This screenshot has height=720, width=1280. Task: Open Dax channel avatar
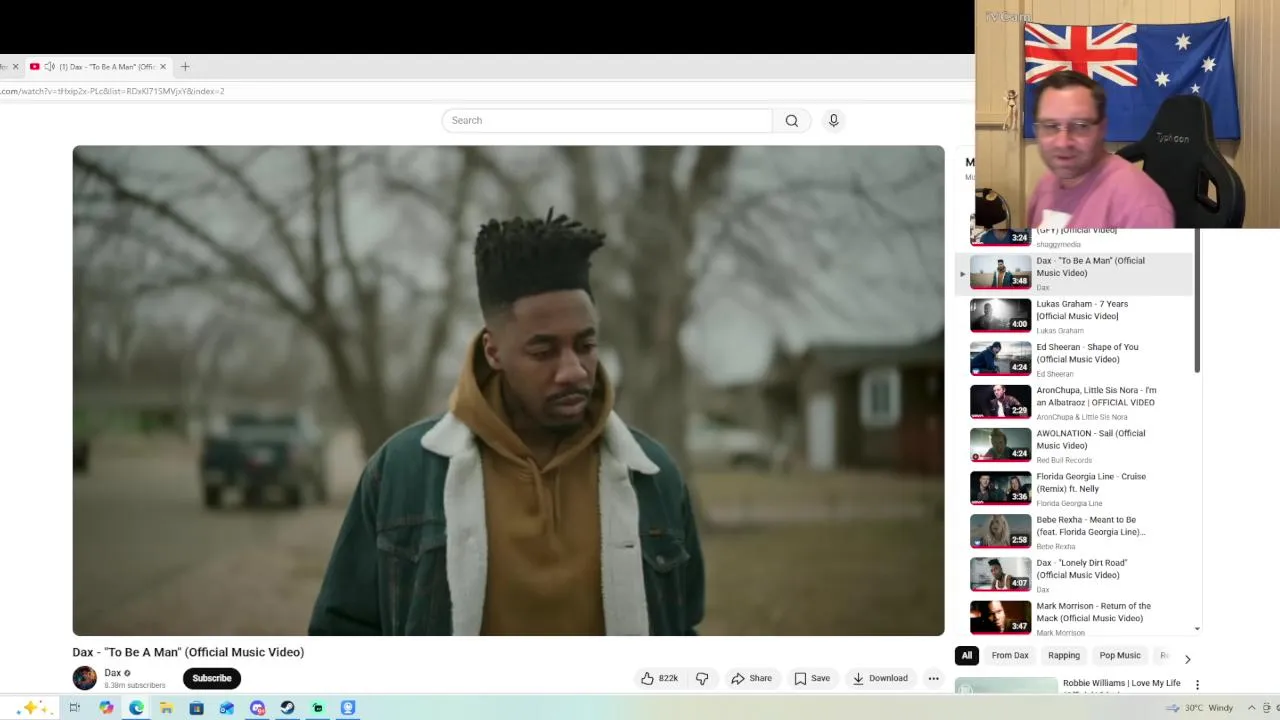tap(85, 678)
